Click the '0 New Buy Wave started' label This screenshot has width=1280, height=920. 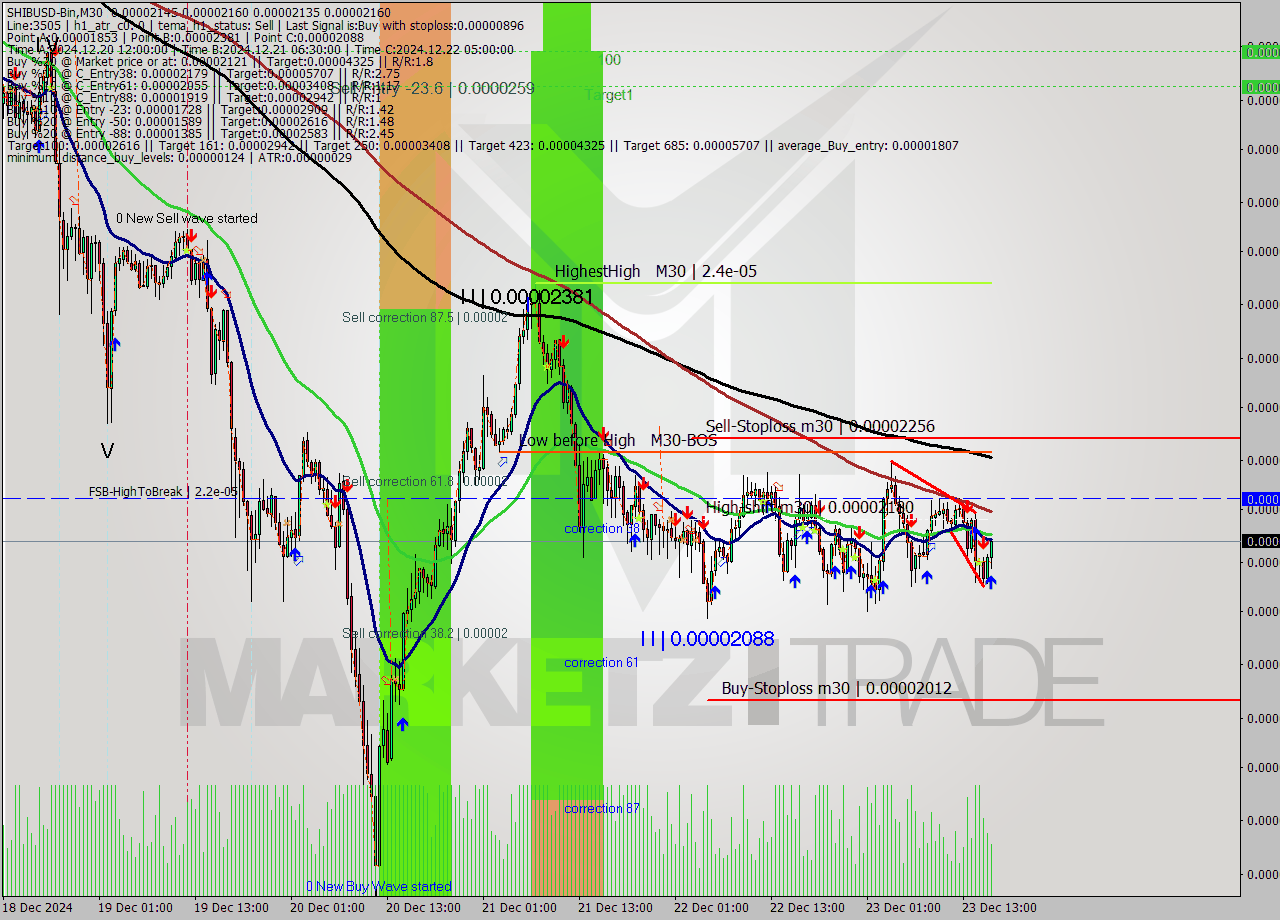click(x=378, y=886)
